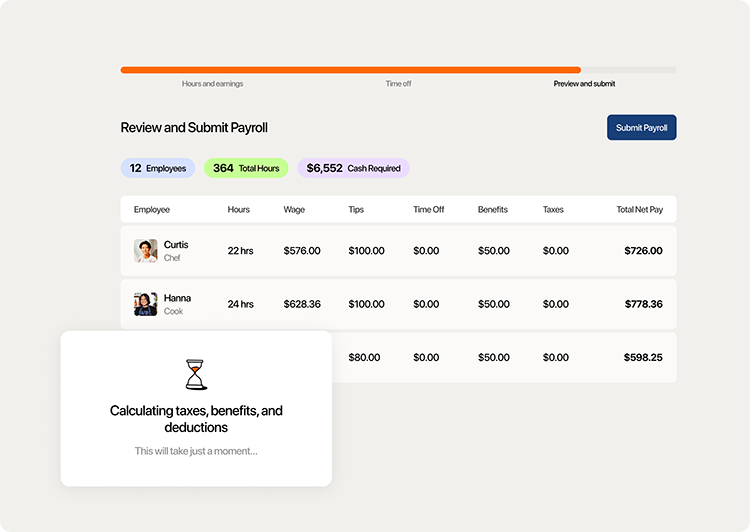Select the Hours and earnings step
Viewport: 750px width, 532px height.
212,84
